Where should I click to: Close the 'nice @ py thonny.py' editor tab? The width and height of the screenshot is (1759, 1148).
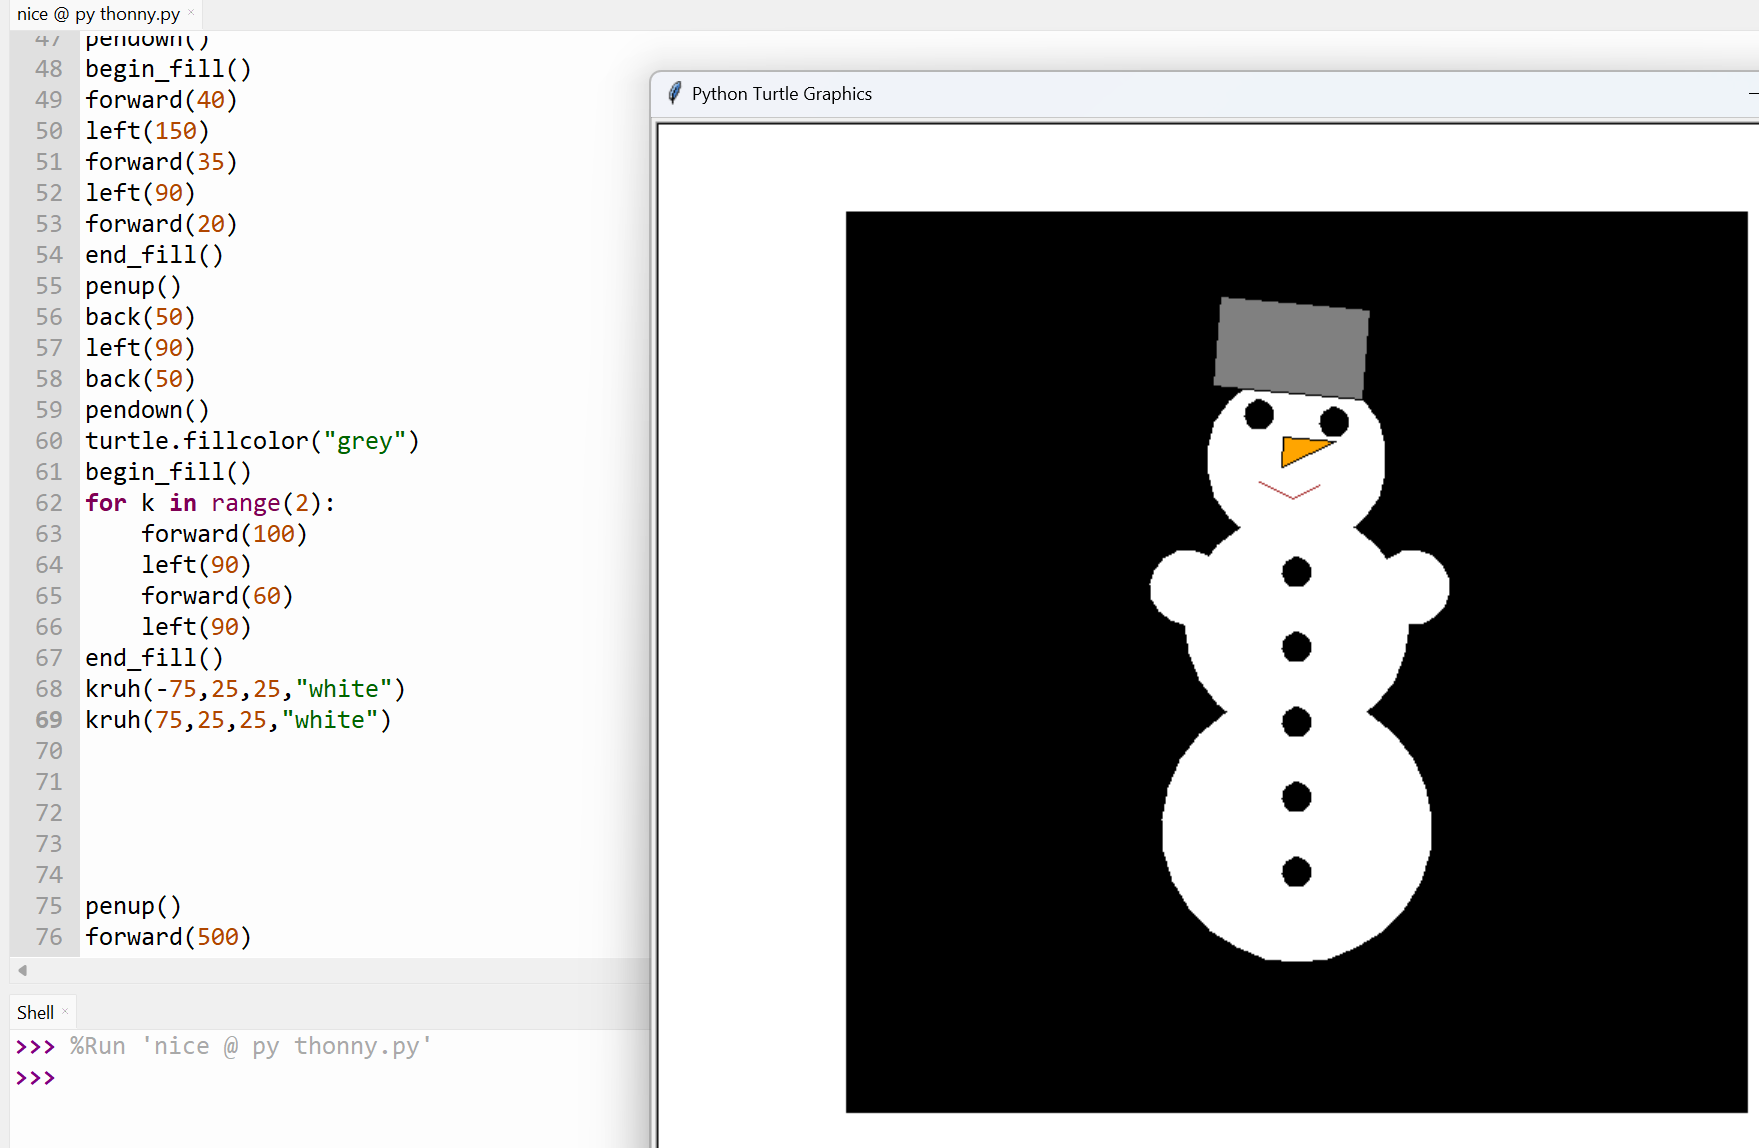(191, 13)
